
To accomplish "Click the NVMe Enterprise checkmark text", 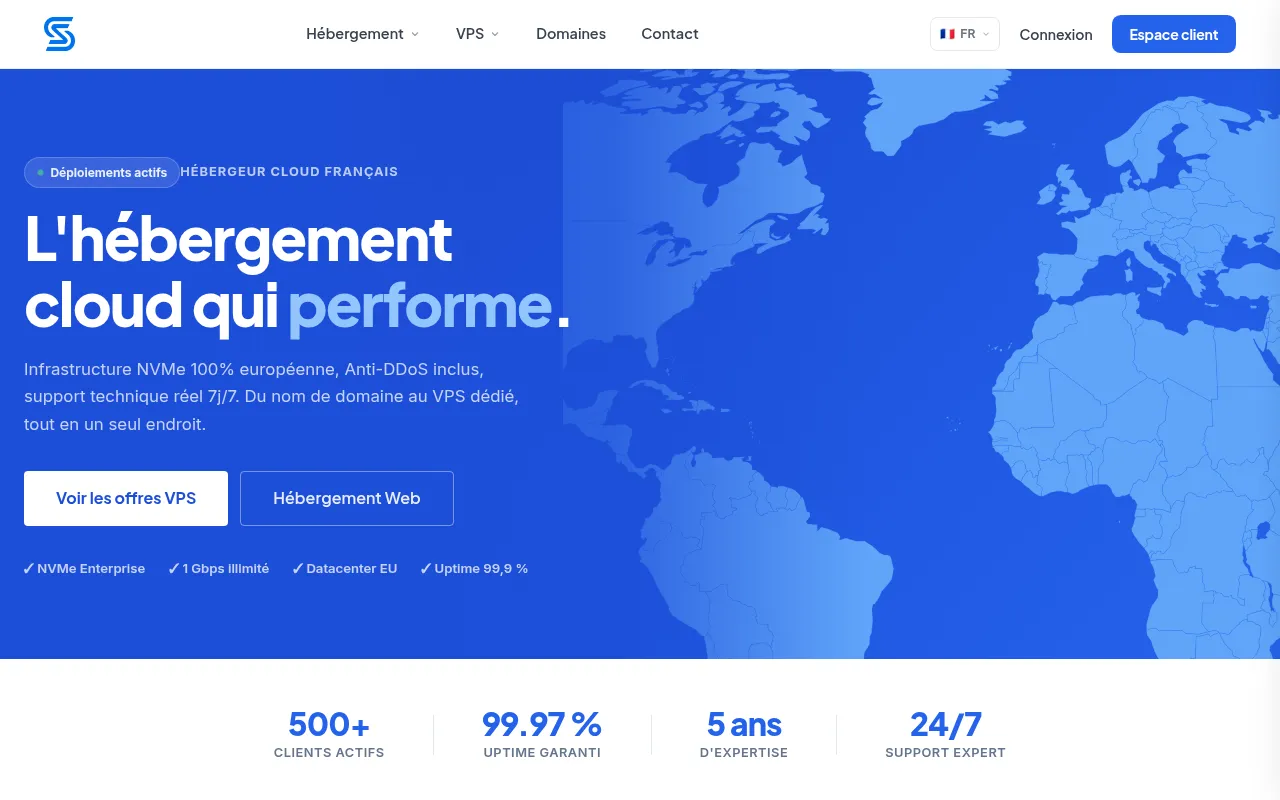I will [84, 568].
